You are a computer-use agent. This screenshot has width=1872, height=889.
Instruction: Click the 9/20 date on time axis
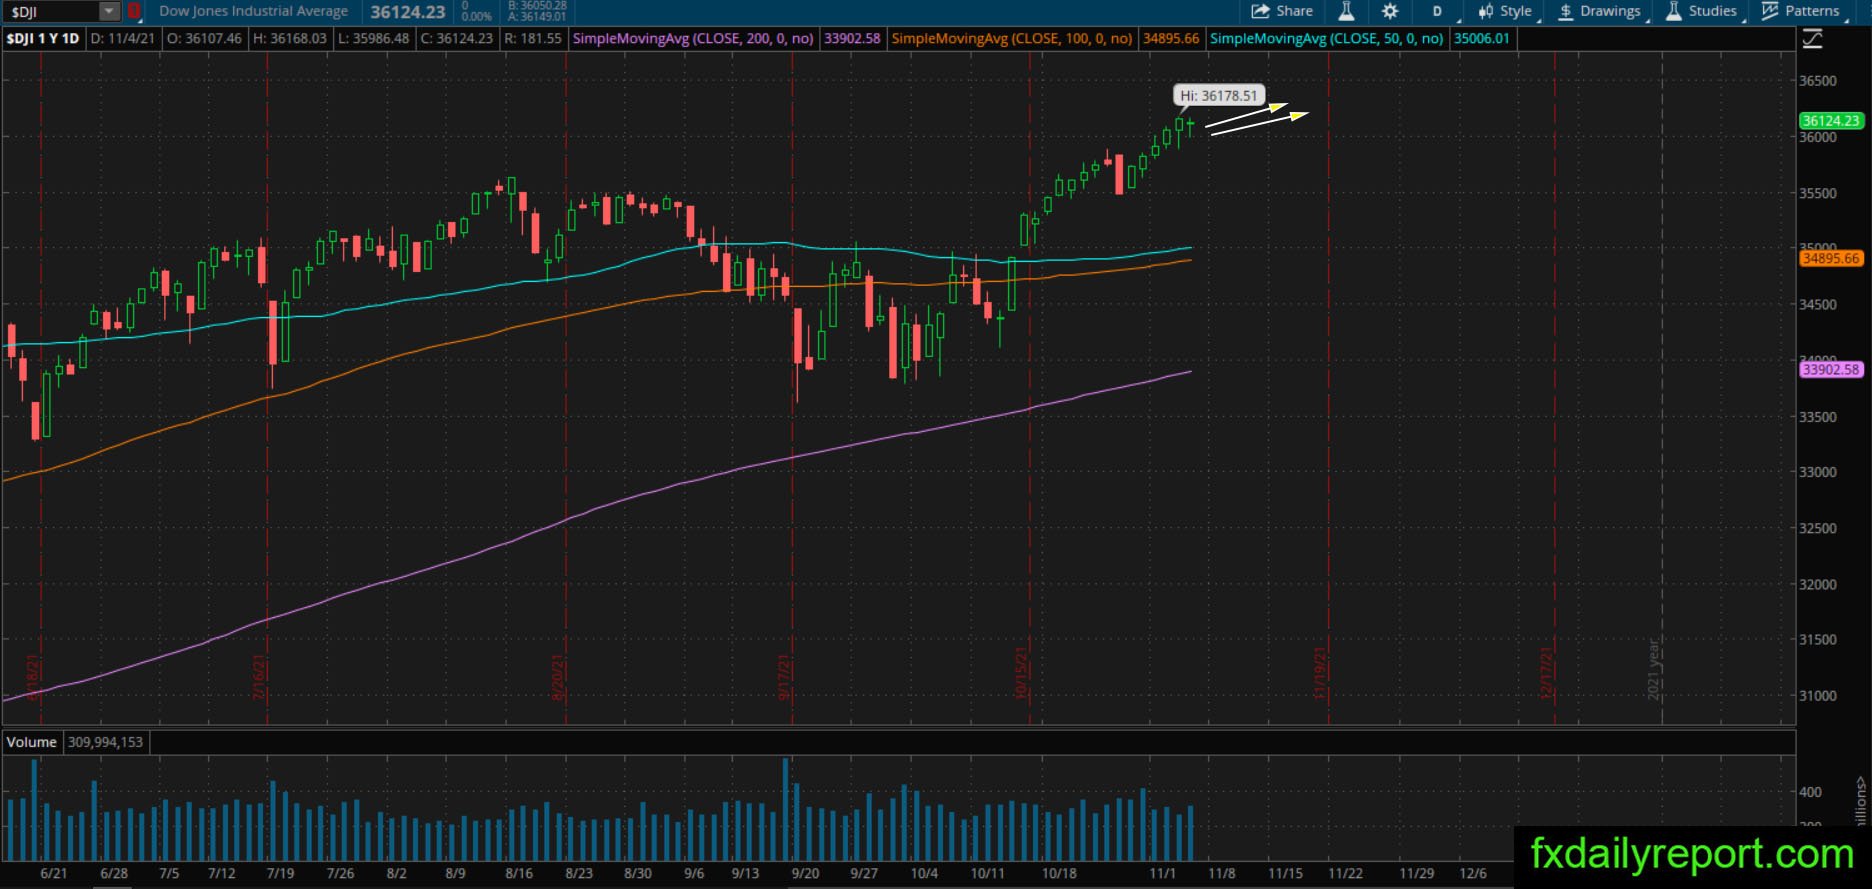coord(806,873)
